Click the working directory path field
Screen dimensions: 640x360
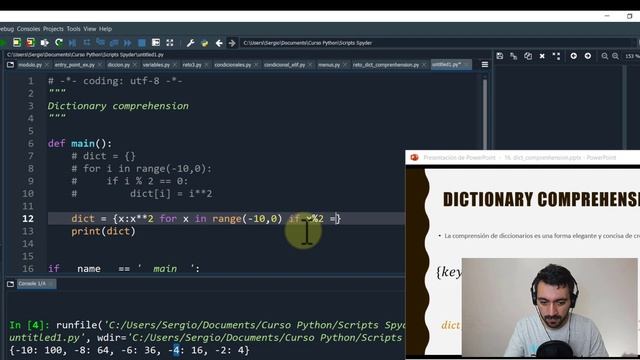437,43
